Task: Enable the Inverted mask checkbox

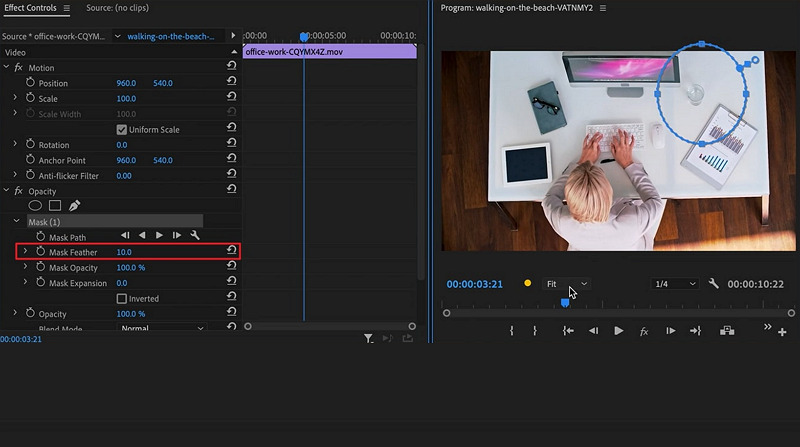Action: (x=121, y=299)
